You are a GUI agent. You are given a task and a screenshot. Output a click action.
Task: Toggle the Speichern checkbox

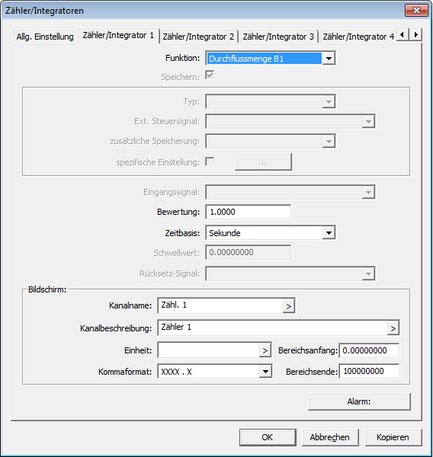click(x=210, y=75)
